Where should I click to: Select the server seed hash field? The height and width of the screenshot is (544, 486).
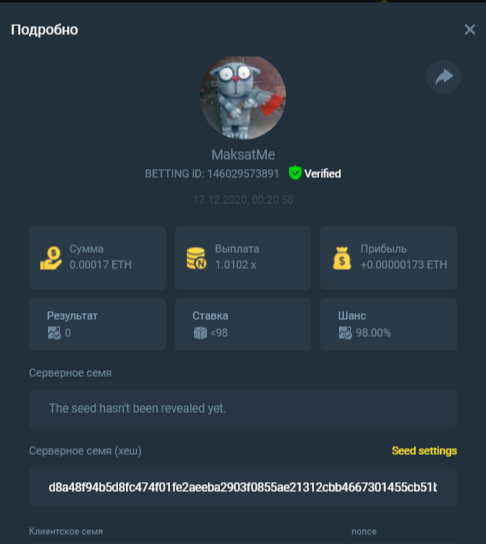tap(243, 487)
